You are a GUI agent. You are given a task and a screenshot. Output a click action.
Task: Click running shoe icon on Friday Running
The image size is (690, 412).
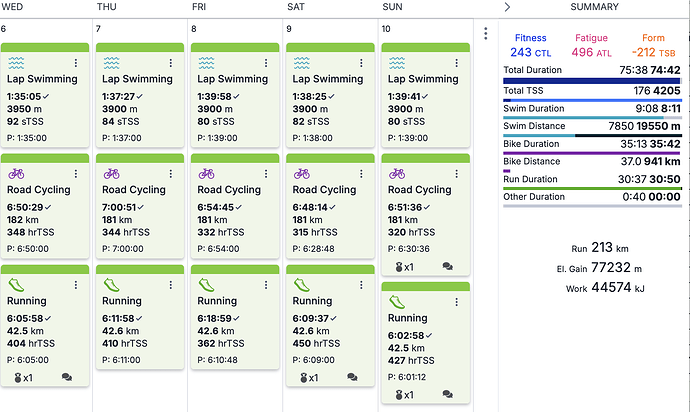coord(206,285)
